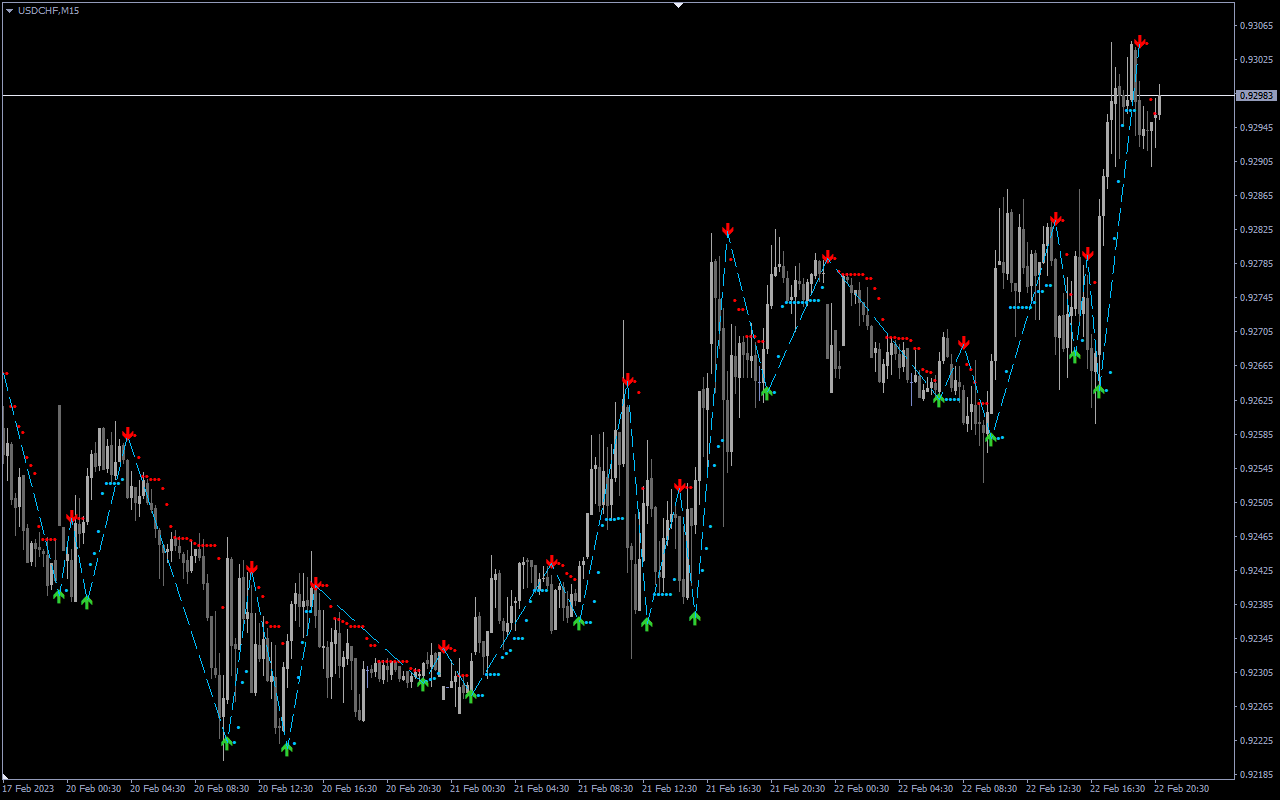Viewport: 1280px width, 800px height.
Task: Click the 17 Feb 2023 date label
Action: click(29, 789)
